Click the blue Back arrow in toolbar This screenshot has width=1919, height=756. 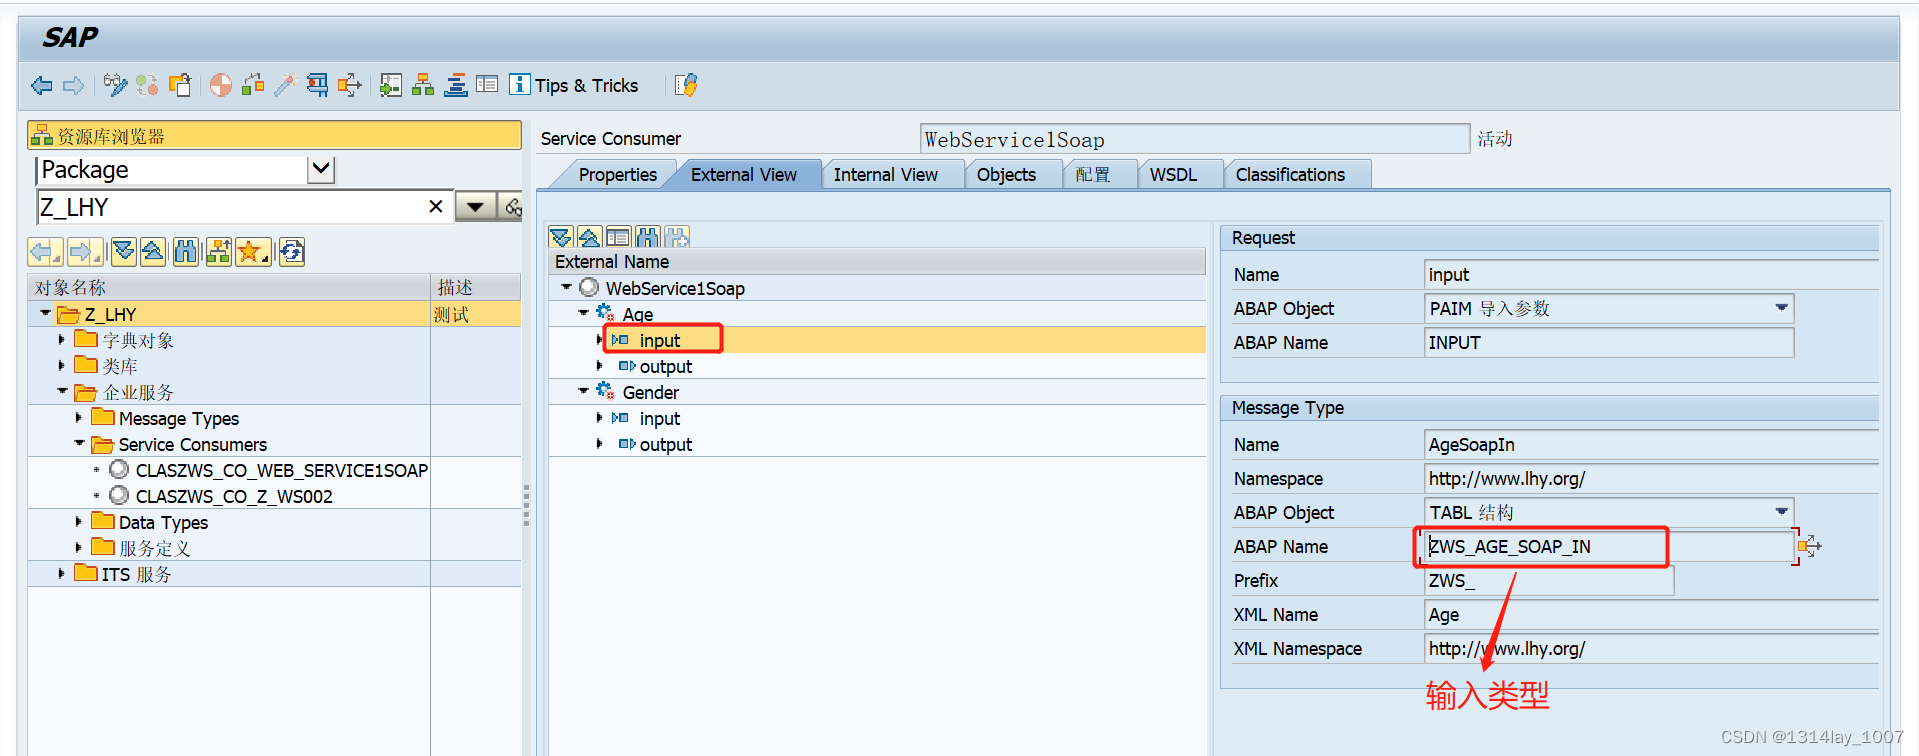coord(41,86)
